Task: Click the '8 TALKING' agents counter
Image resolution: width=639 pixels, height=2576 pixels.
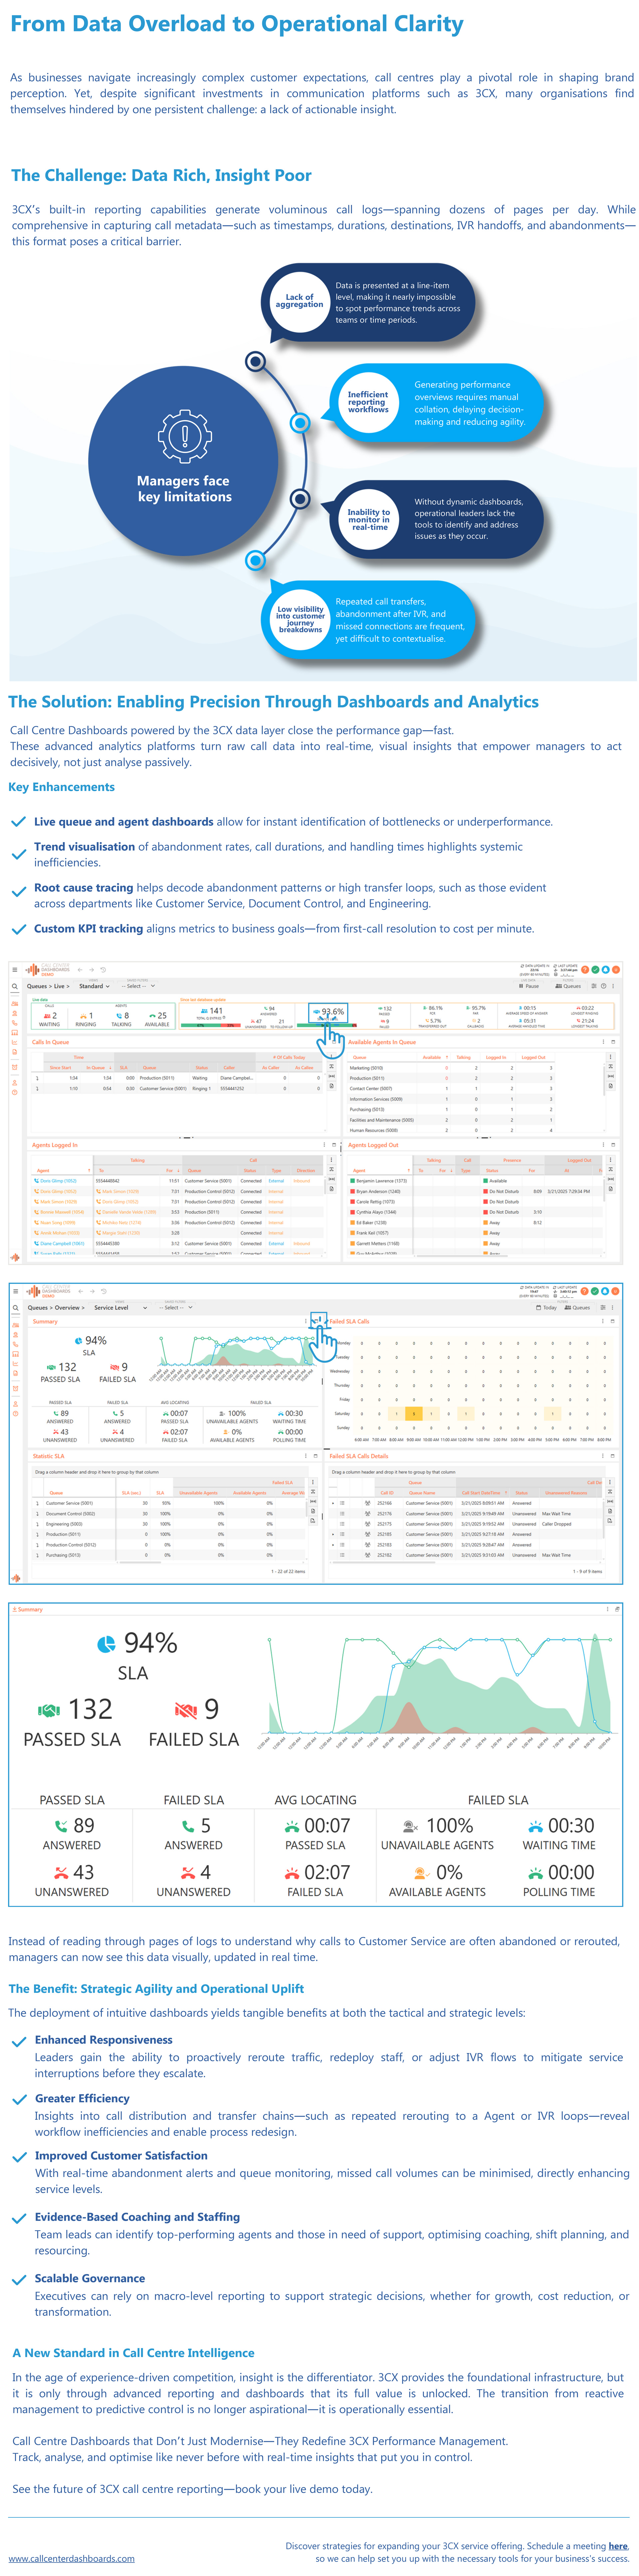Action: coord(121,1019)
